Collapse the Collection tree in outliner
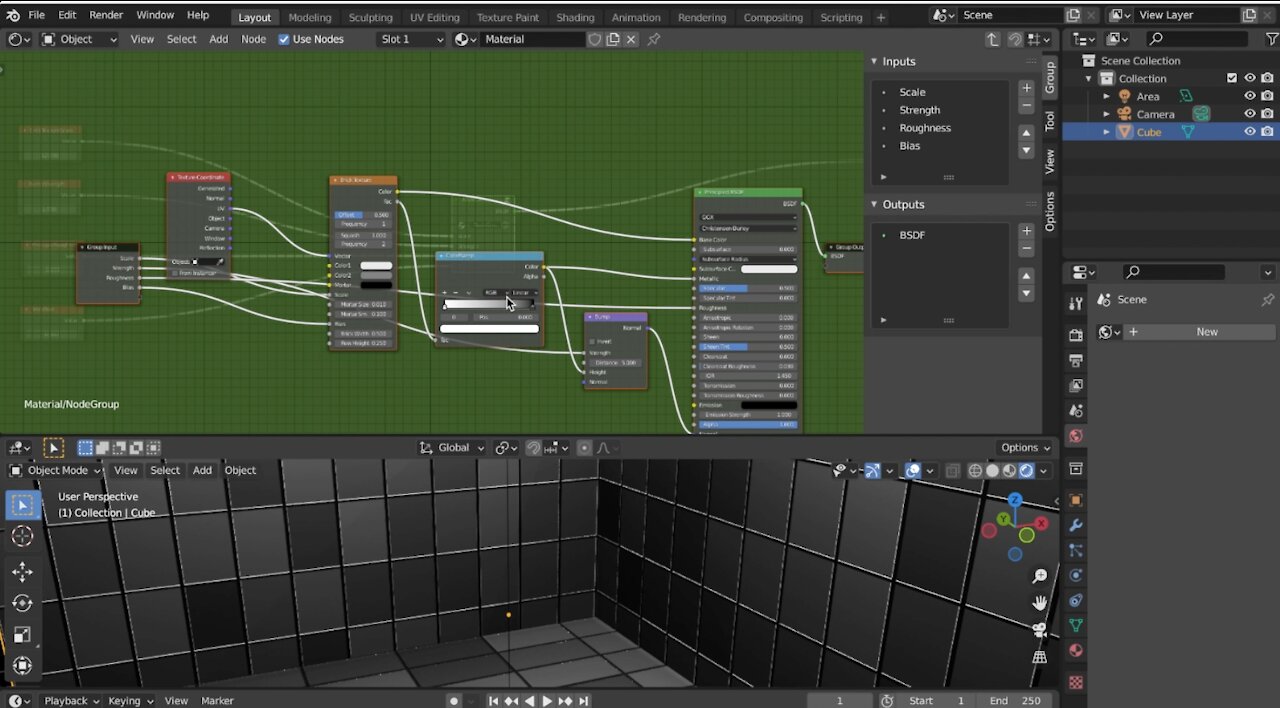This screenshot has width=1280, height=708. [x=1089, y=78]
